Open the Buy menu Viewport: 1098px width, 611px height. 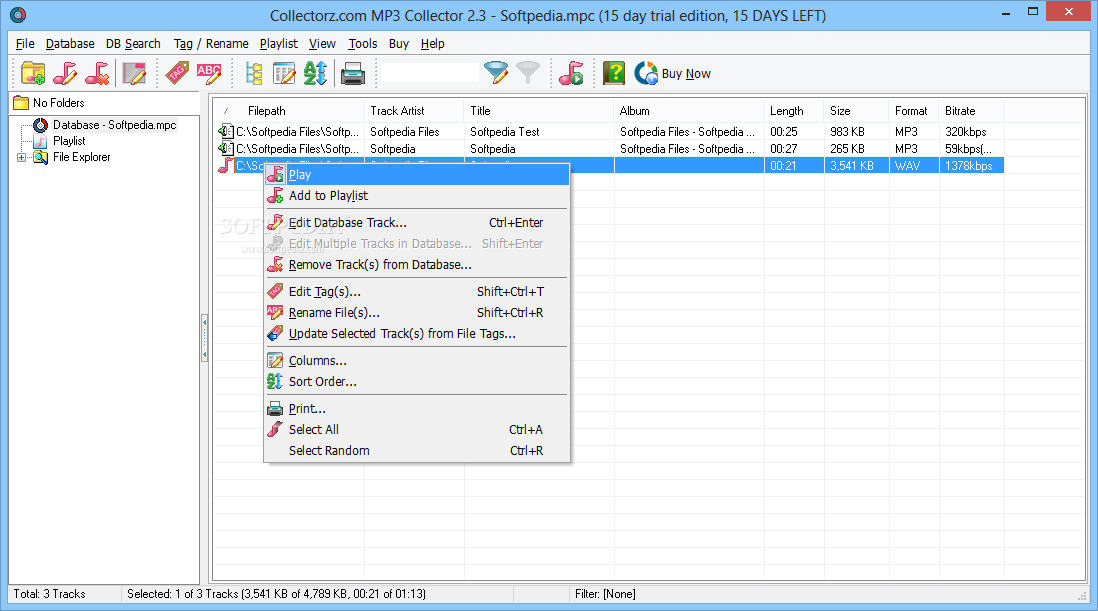tap(399, 43)
